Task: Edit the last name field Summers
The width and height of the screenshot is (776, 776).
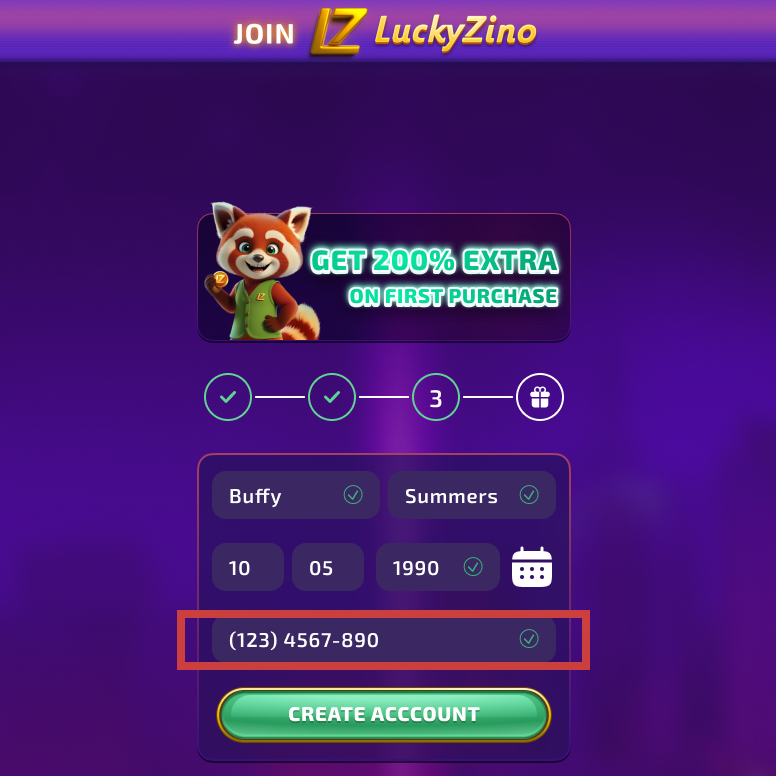Action: click(472, 495)
